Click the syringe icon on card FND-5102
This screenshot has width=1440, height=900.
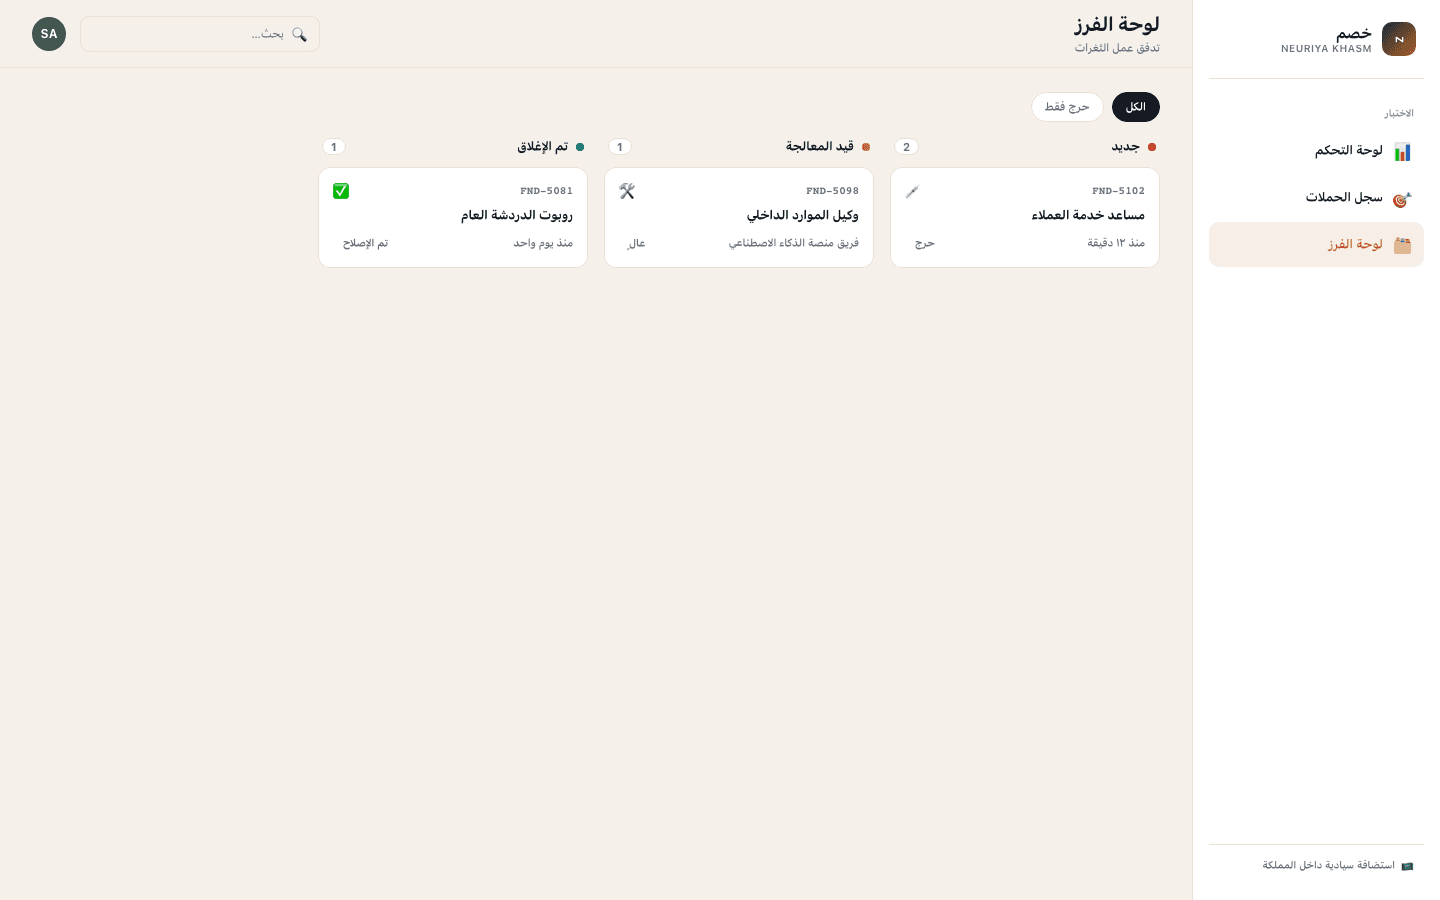click(912, 191)
